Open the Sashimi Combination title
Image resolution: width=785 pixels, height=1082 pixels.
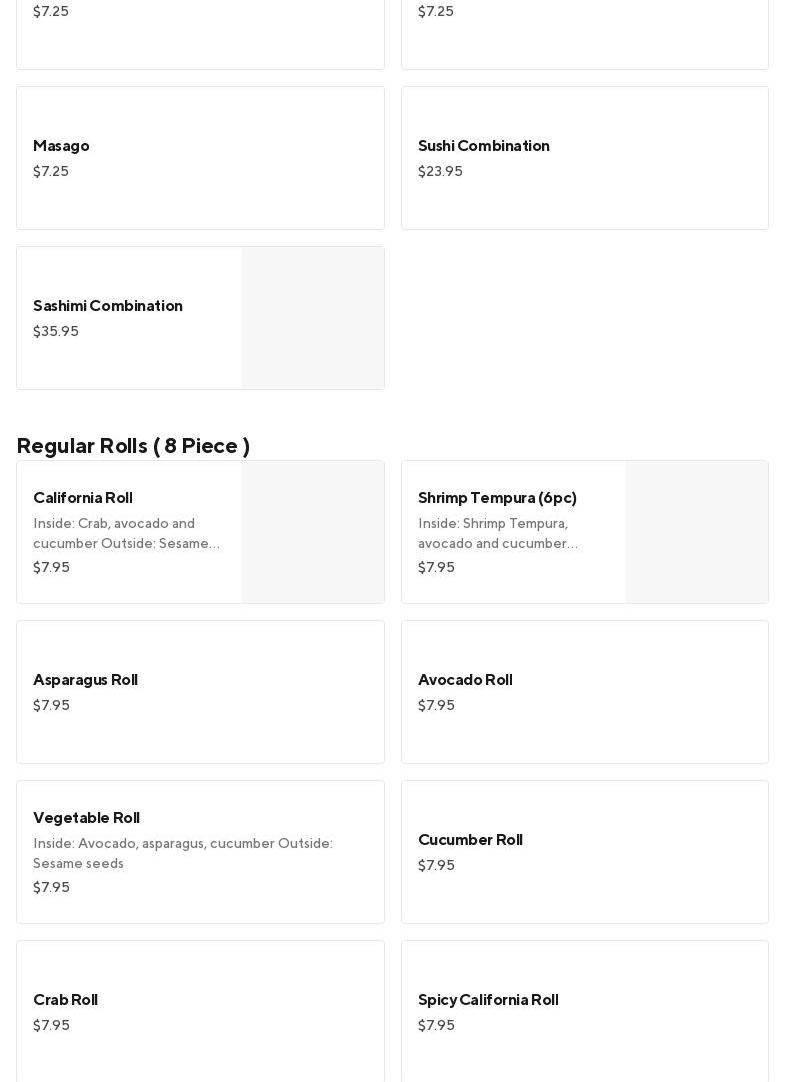point(108,306)
